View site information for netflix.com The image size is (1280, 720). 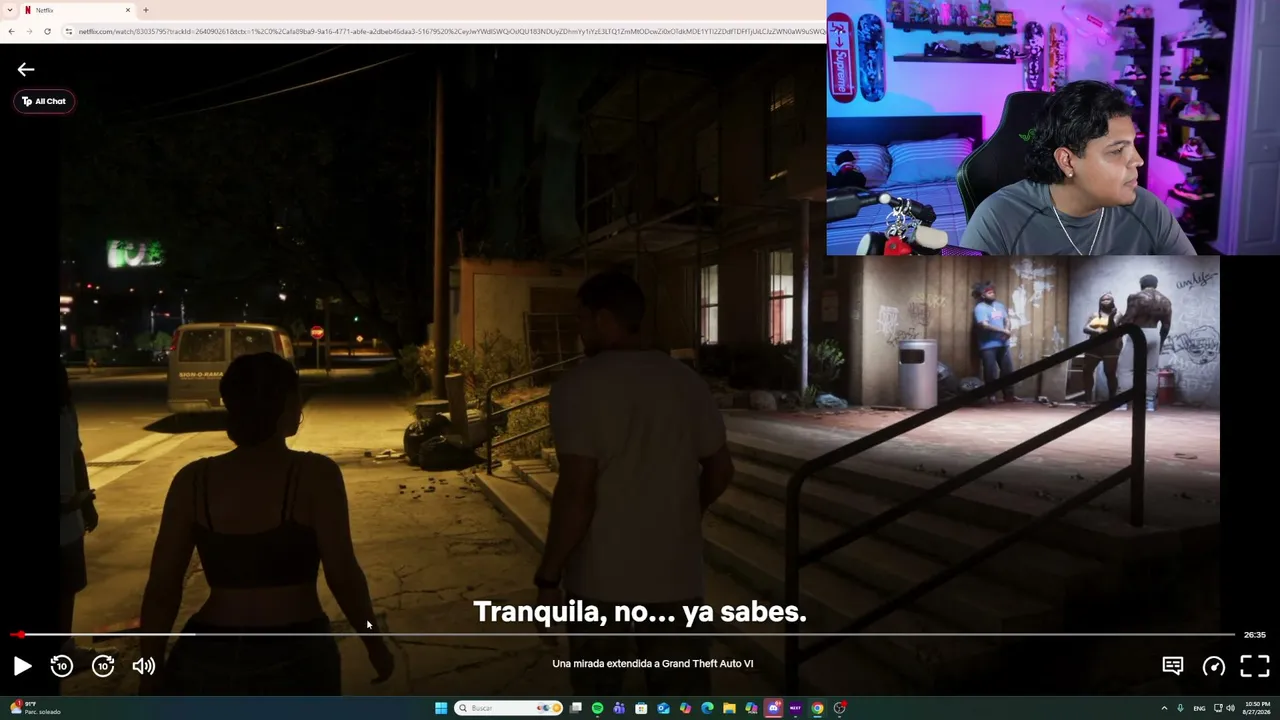click(68, 31)
